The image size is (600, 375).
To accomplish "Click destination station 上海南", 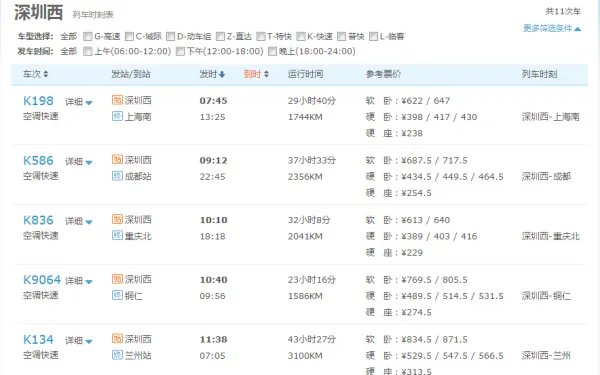I will 138,116.
